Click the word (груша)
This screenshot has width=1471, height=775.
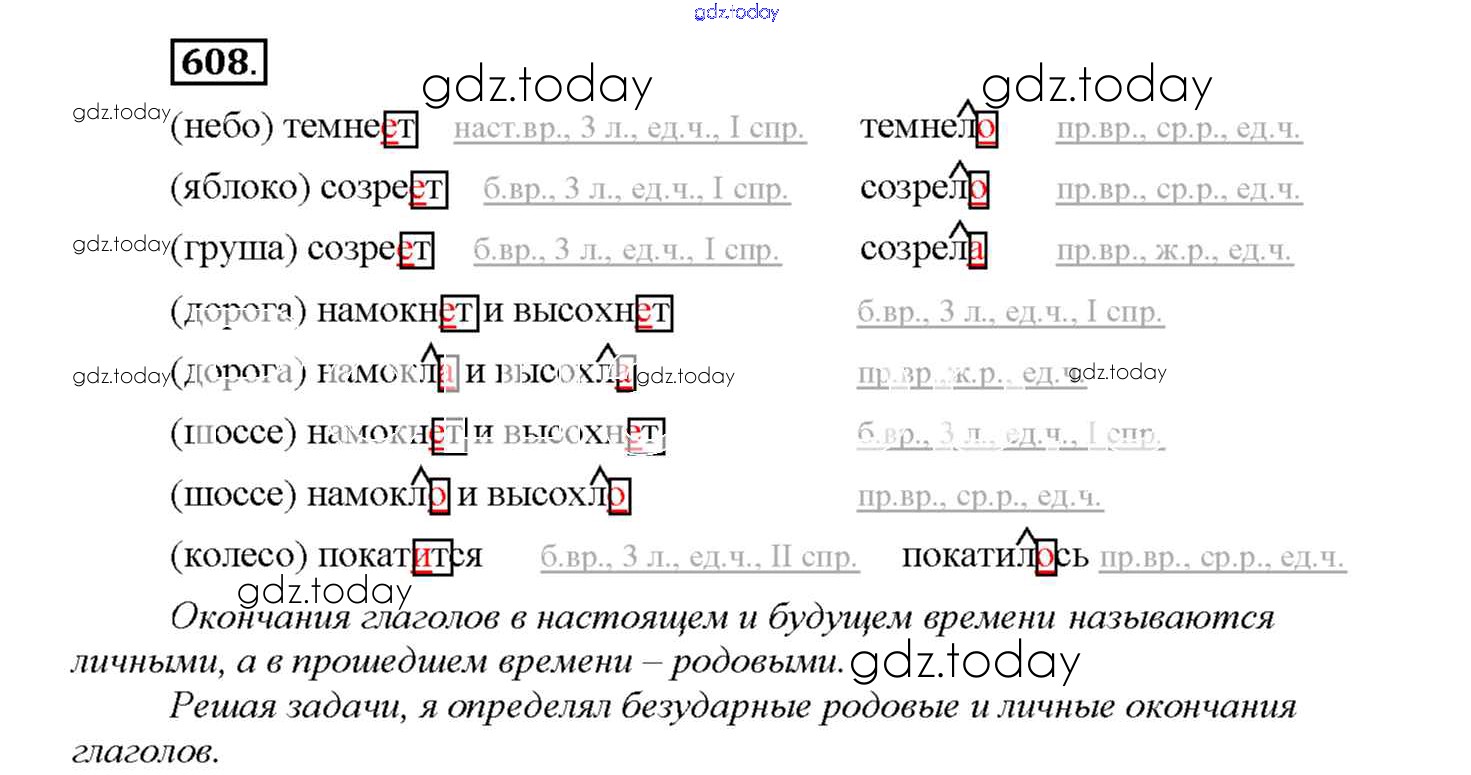click(x=234, y=250)
